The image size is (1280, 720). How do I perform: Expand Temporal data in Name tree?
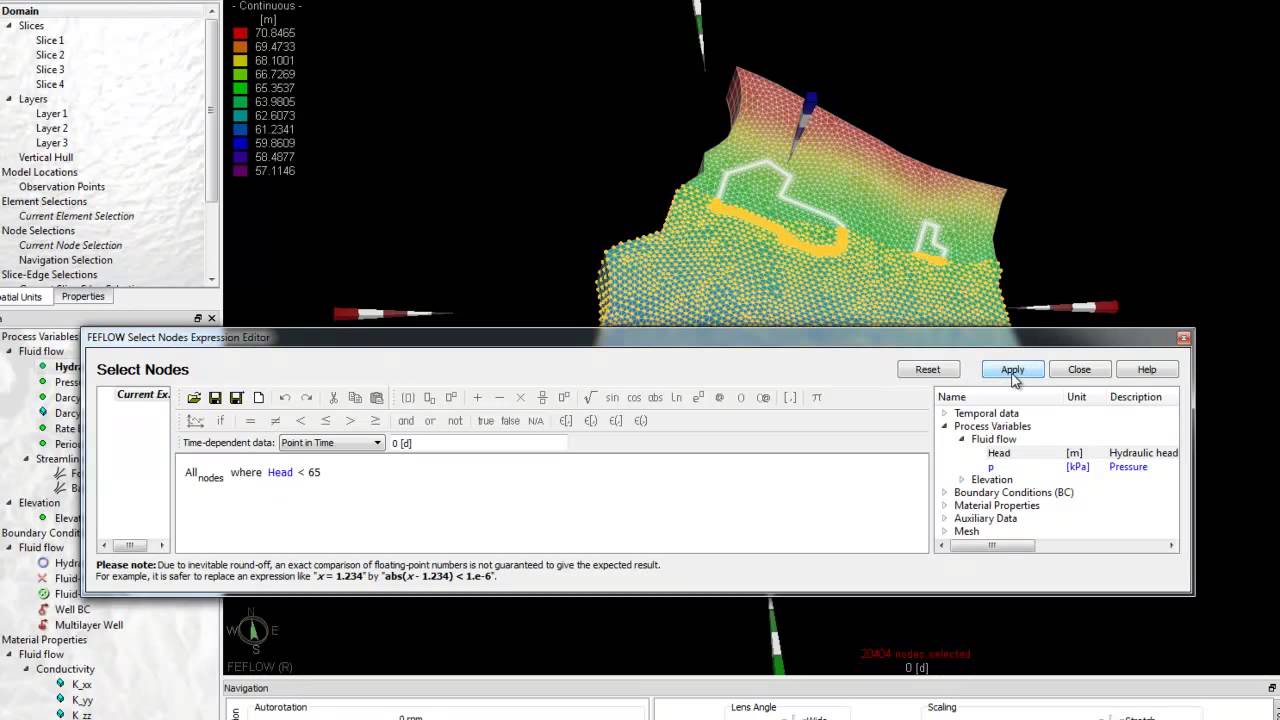coord(944,413)
